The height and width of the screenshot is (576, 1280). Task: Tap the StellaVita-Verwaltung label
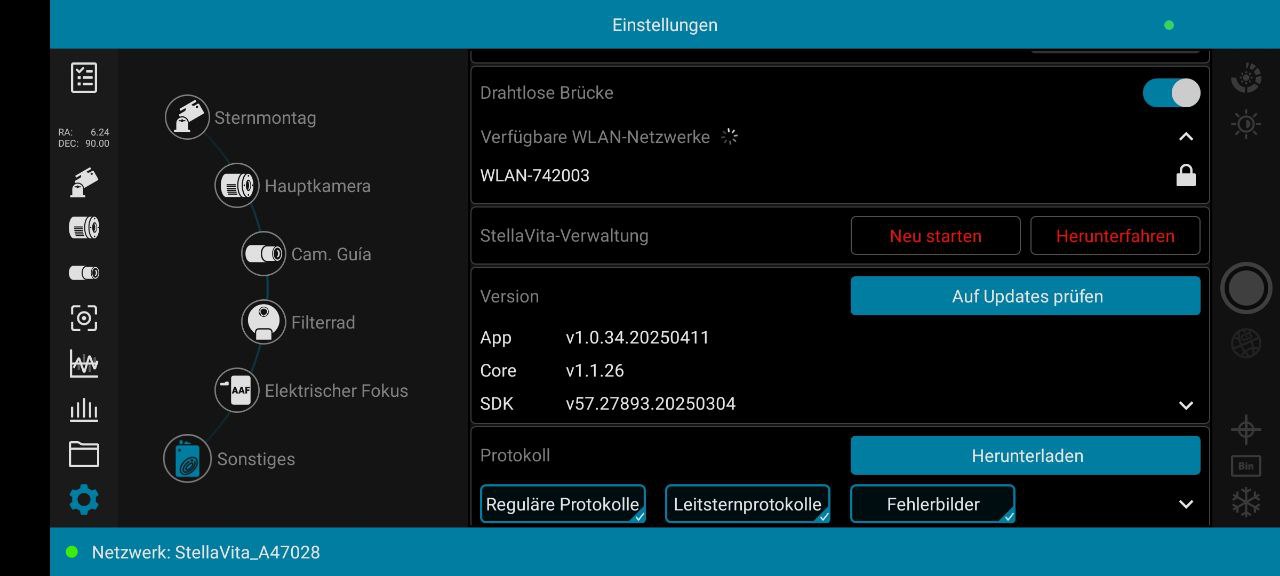point(564,236)
